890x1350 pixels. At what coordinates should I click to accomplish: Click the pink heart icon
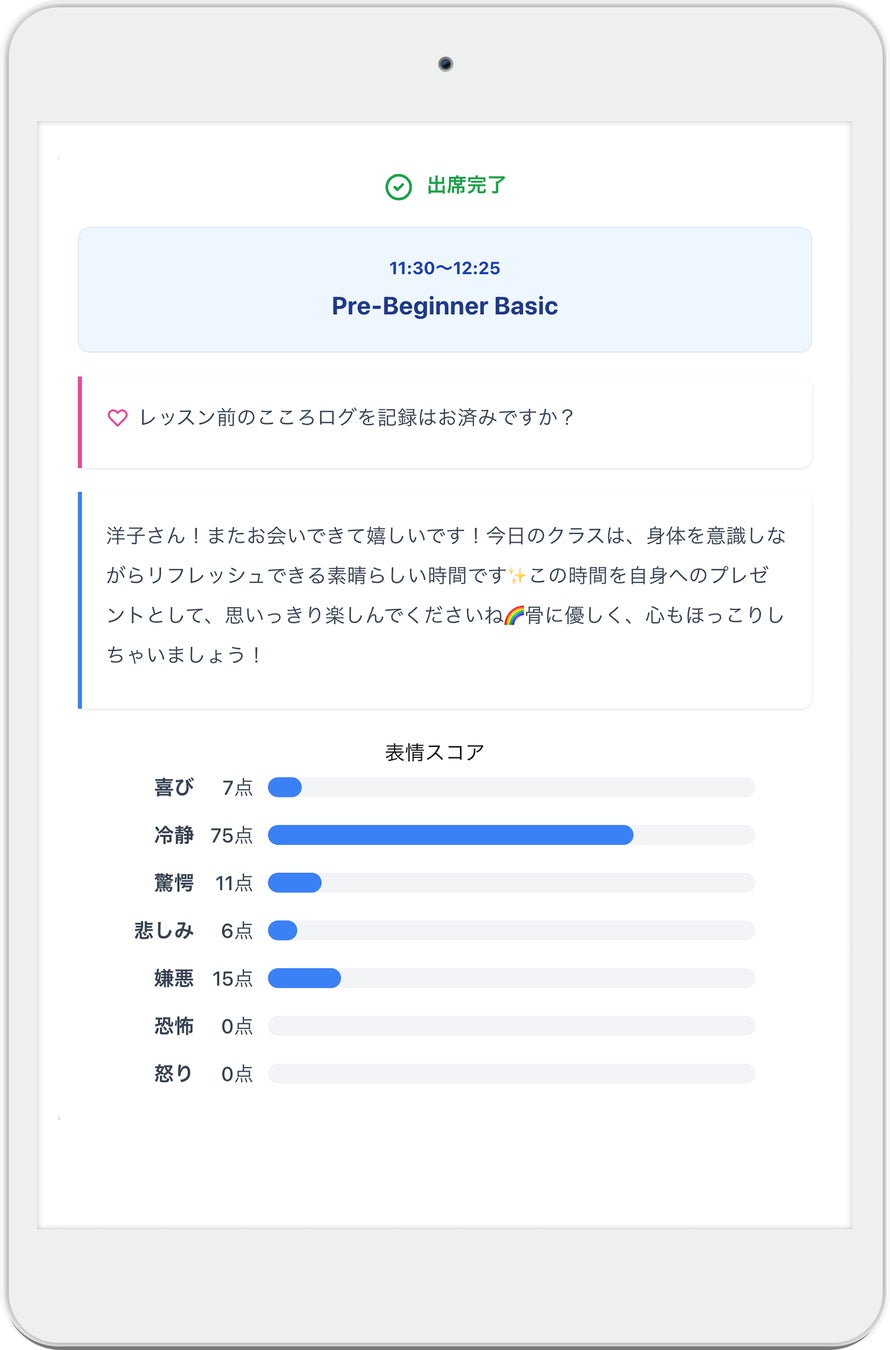pos(117,418)
